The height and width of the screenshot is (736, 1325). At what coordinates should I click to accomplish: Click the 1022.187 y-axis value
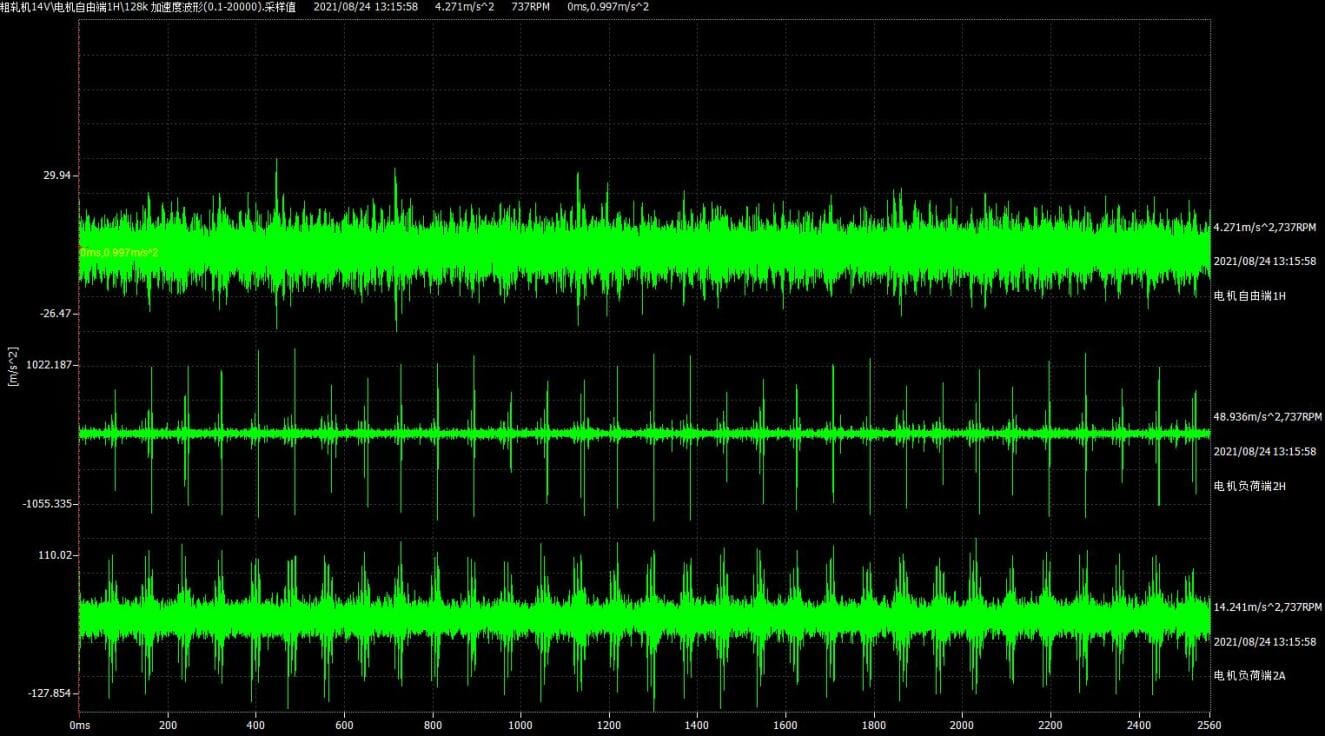51,365
